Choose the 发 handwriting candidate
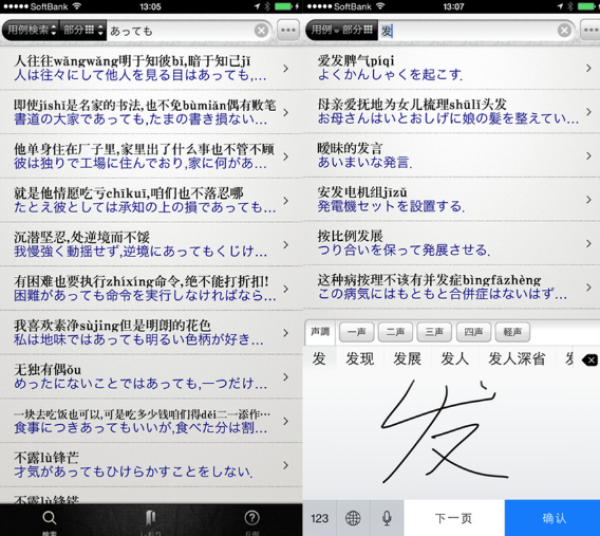 [x=319, y=359]
